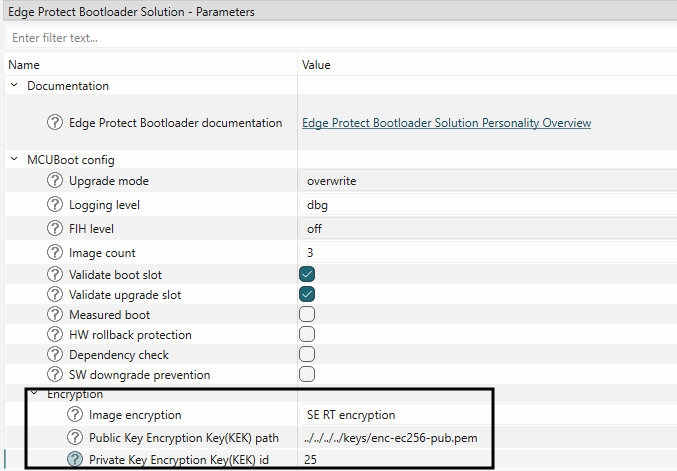This screenshot has height=471, width=677.
Task: Click help icon next to Upgrade mode
Action: click(x=55, y=181)
